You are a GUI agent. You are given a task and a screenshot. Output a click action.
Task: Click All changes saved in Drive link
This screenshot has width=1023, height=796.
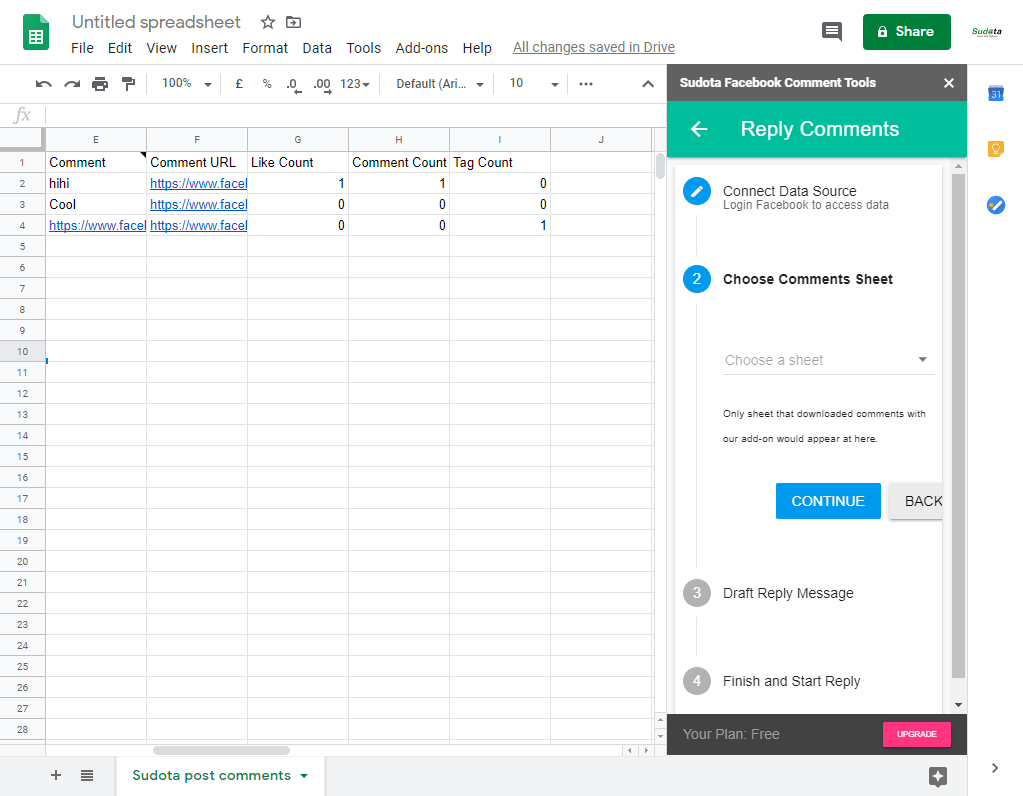[594, 47]
